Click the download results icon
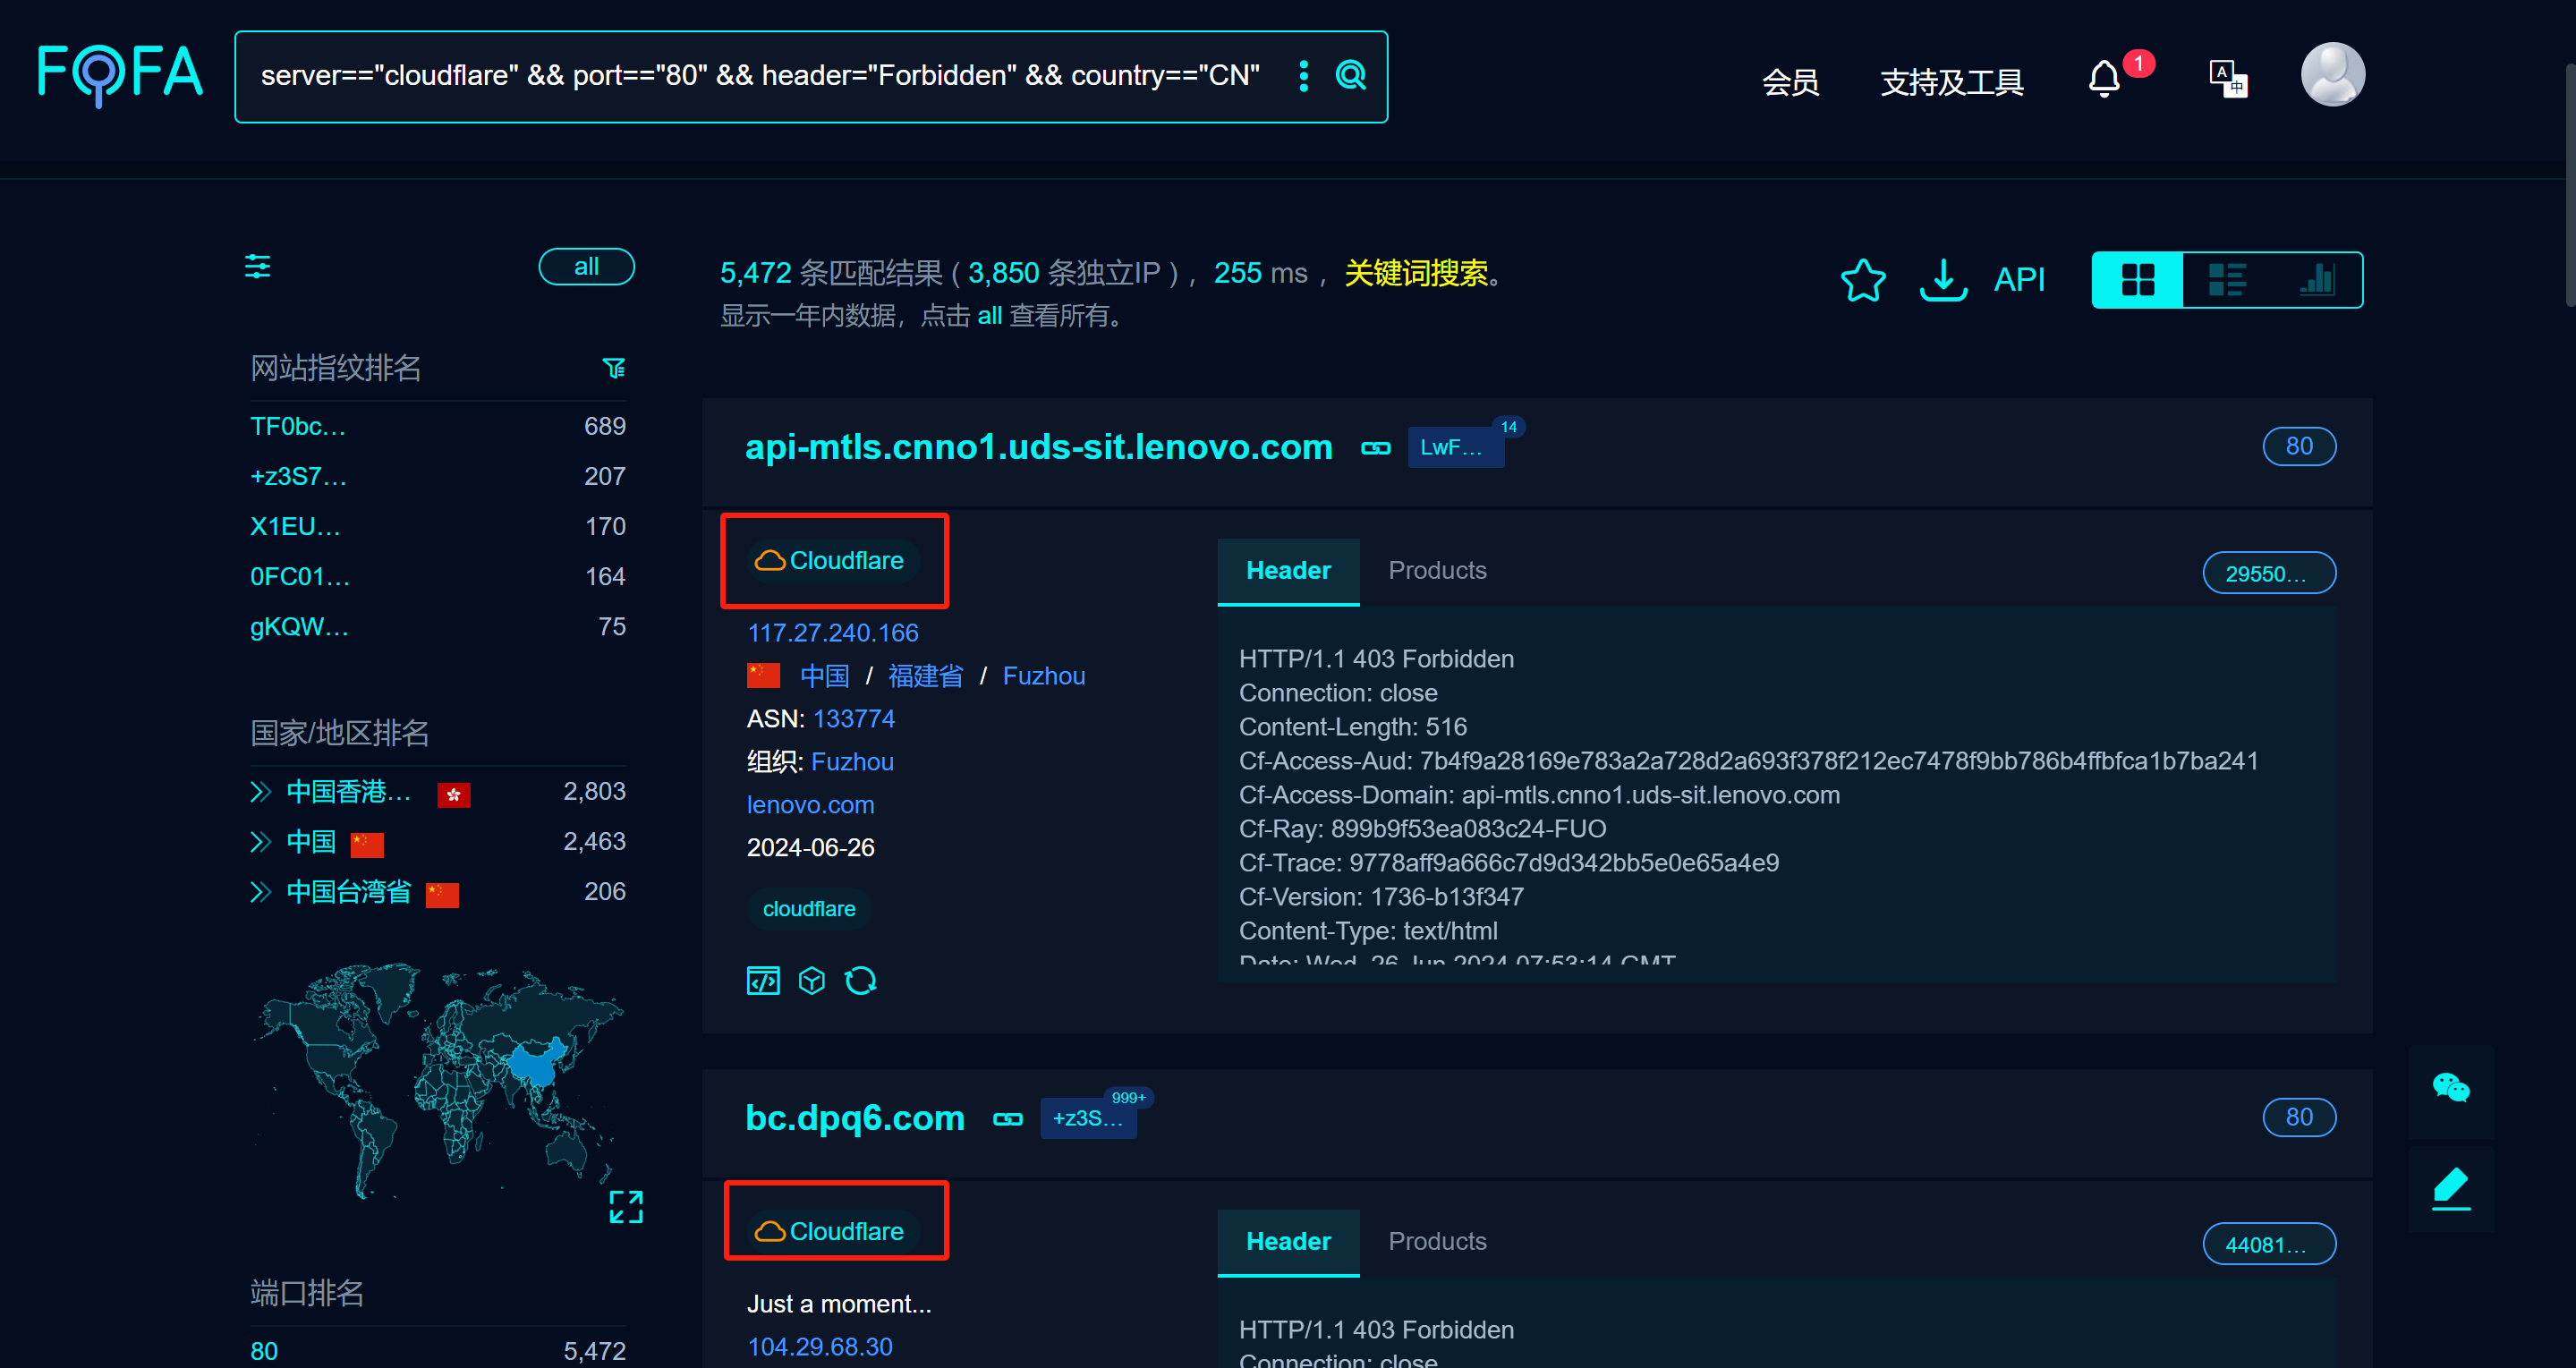Viewport: 2576px width, 1368px height. (1943, 280)
